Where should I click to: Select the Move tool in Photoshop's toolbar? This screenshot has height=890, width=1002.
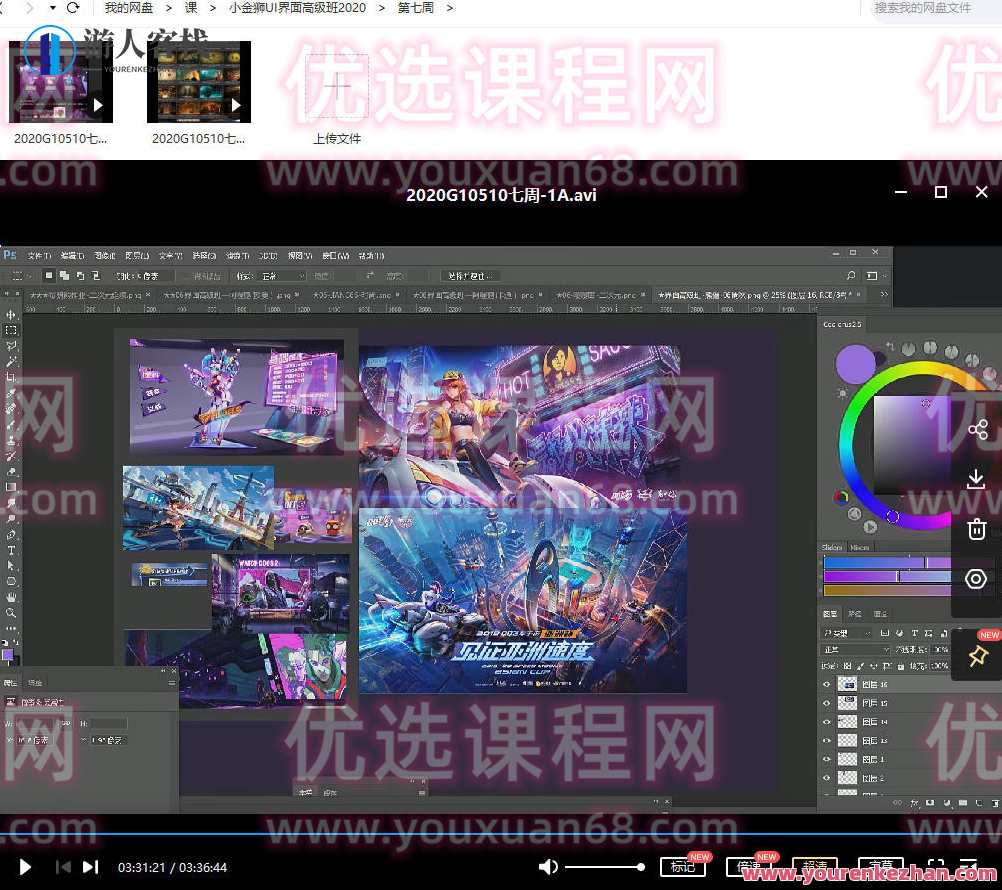click(11, 315)
